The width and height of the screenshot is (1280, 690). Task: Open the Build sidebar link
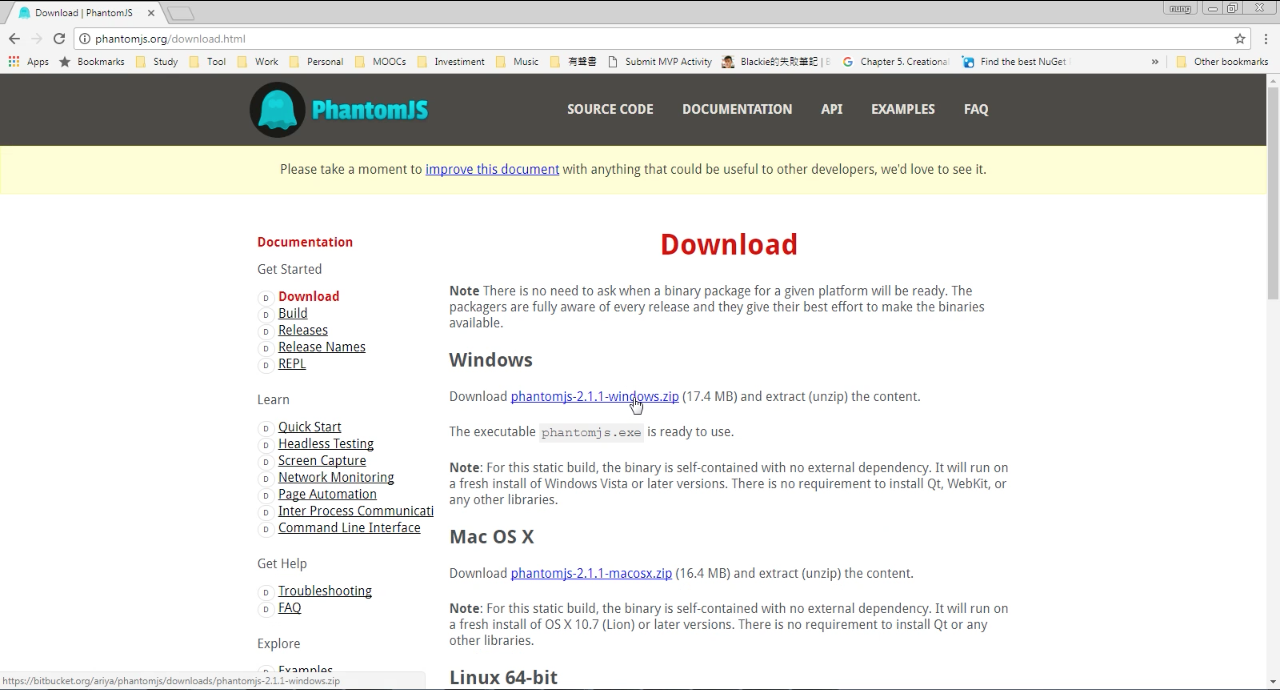point(292,314)
